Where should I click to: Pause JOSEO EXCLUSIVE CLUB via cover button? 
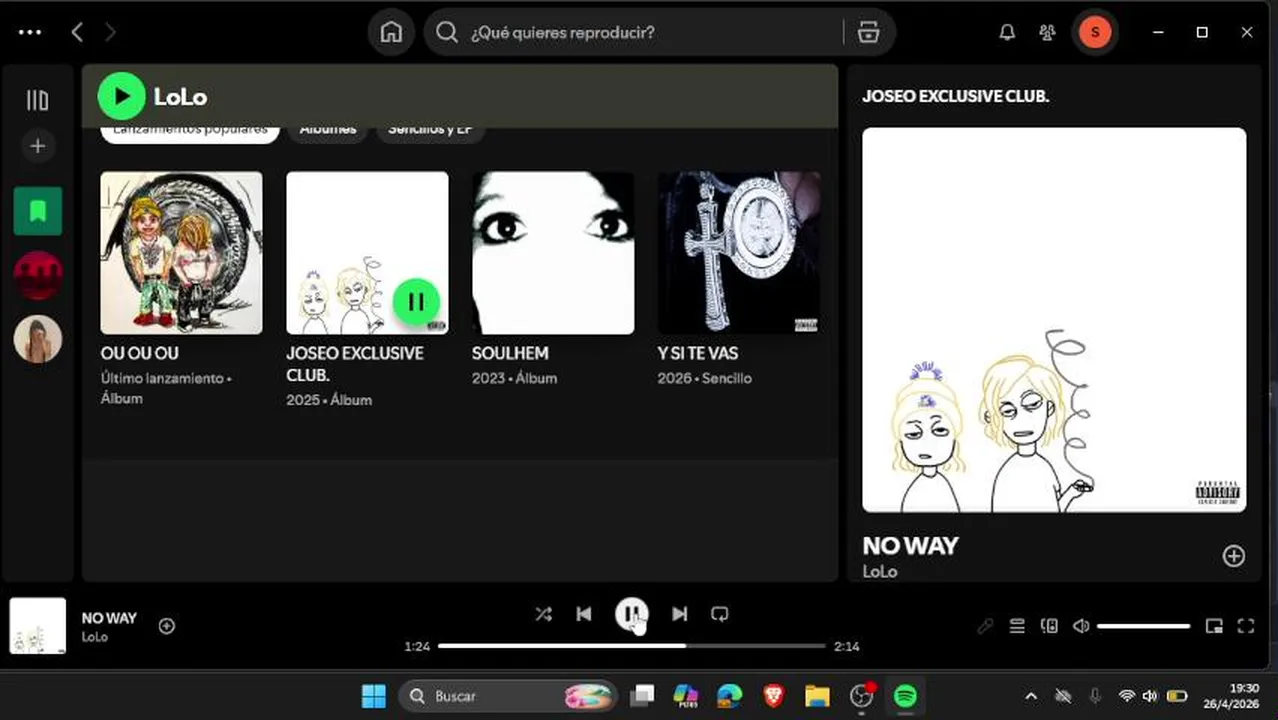[416, 302]
